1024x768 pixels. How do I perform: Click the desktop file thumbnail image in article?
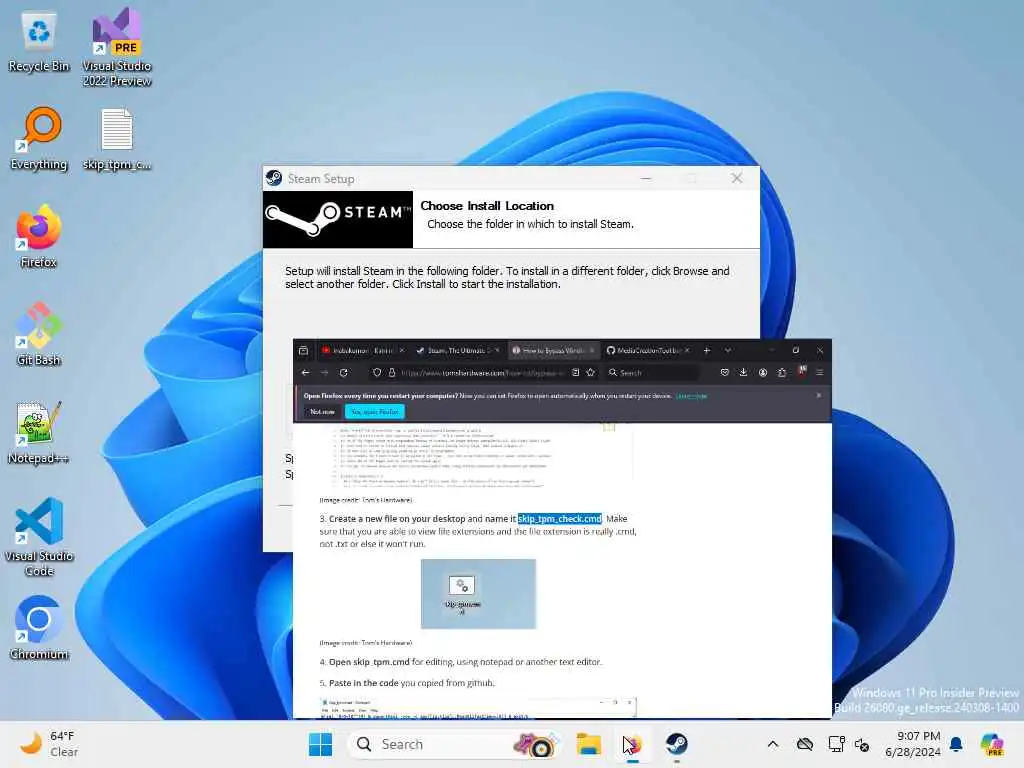[478, 594]
